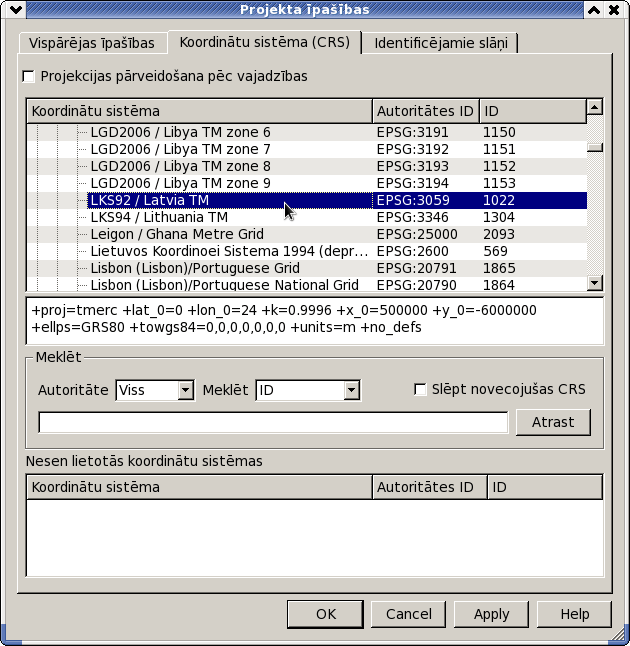Click scroll up arrow of CRS list

coord(595,107)
